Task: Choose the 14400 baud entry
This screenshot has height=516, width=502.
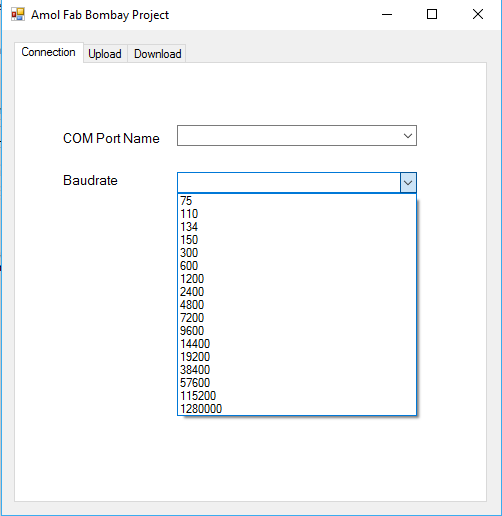Action: (x=297, y=344)
